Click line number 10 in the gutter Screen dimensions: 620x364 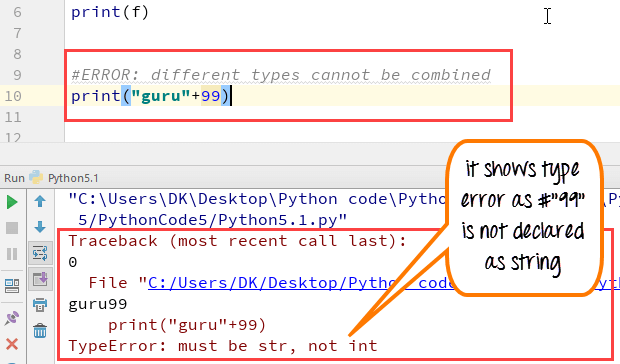click(13, 96)
